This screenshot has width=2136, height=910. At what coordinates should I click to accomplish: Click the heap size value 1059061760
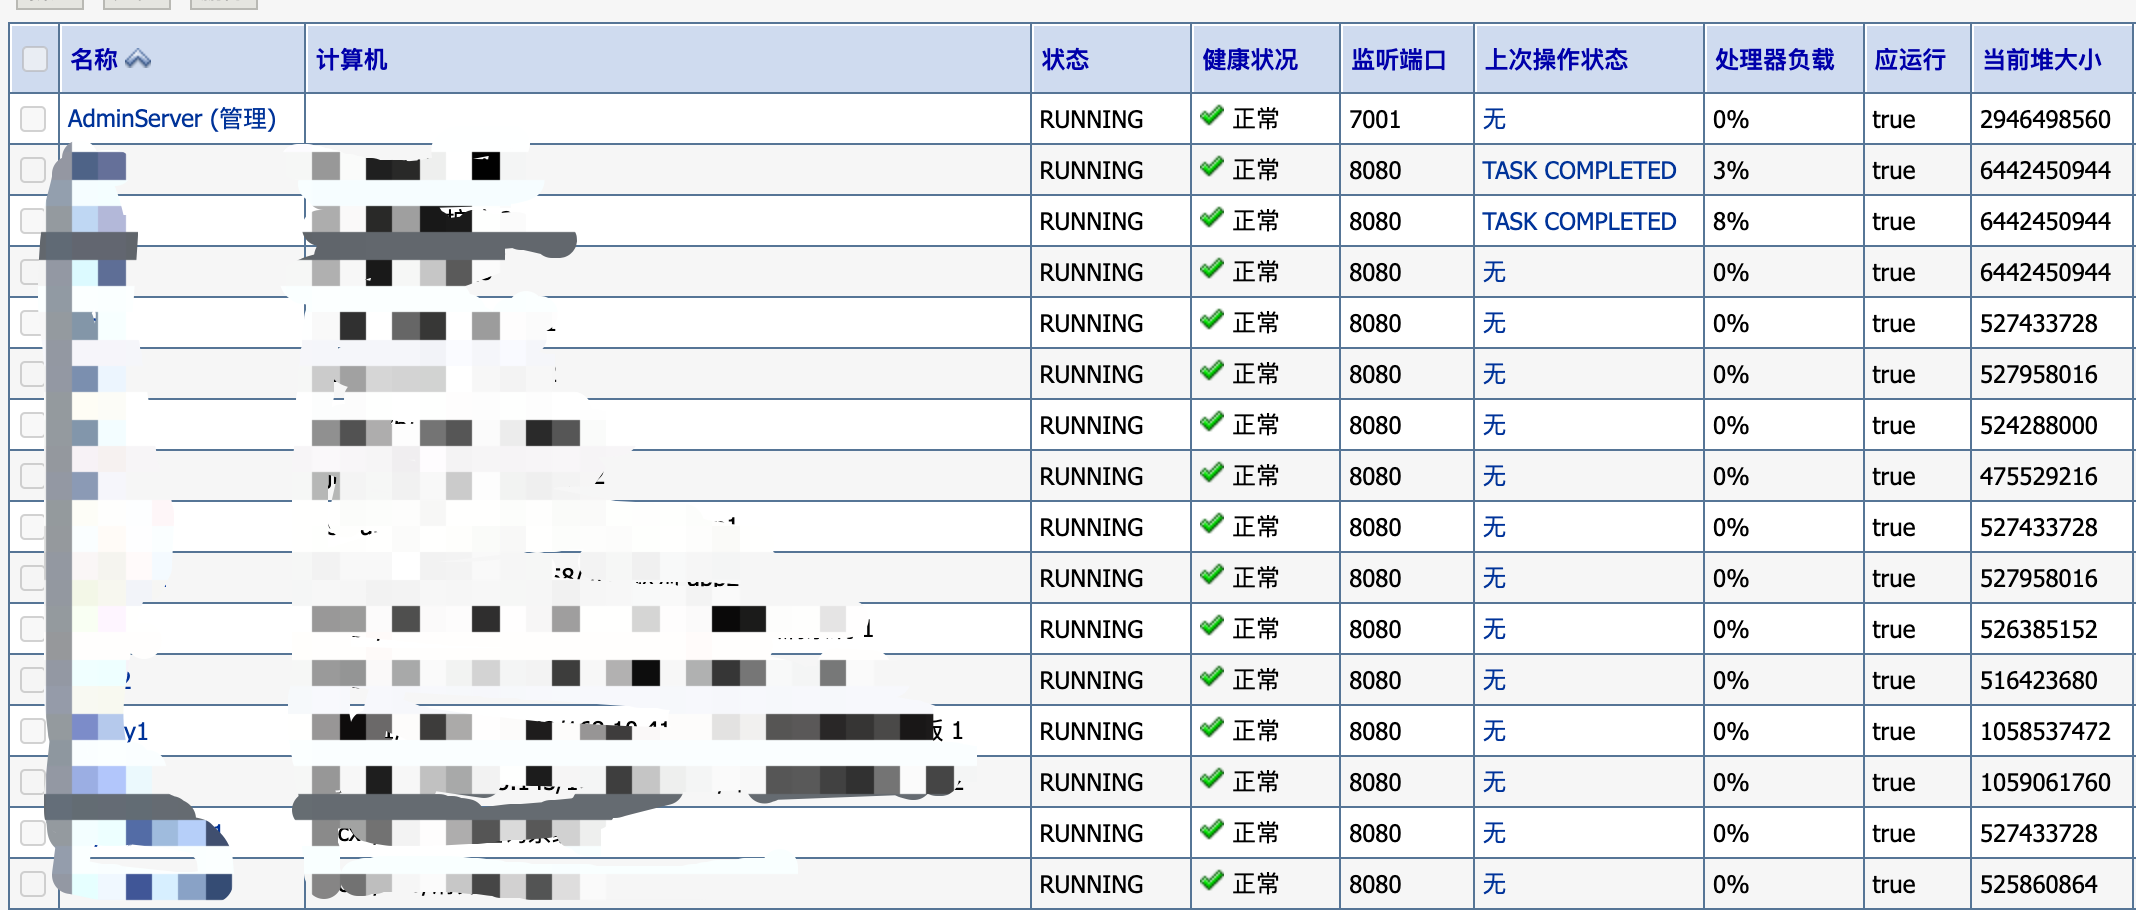pos(2045,783)
